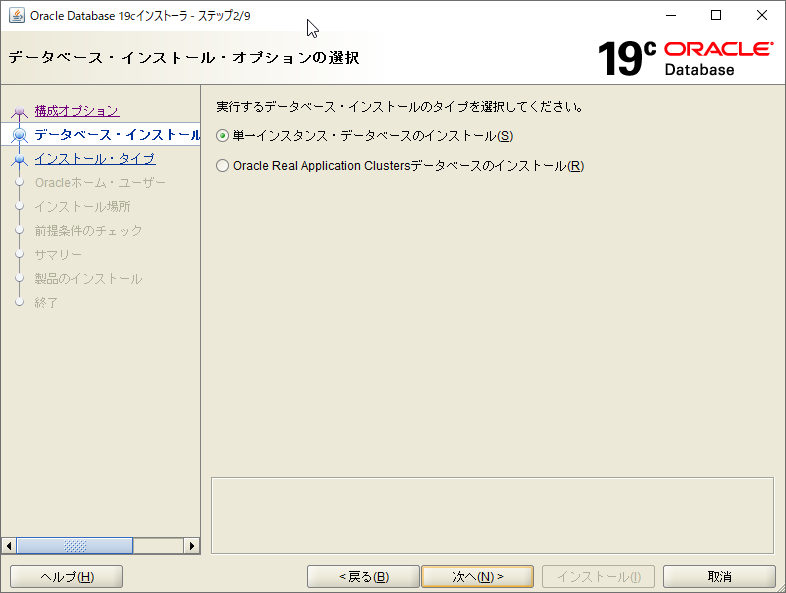Screen dimensions: 786x593
Task: Click the インストール・タイプ step marker icon
Action: [x=19, y=159]
